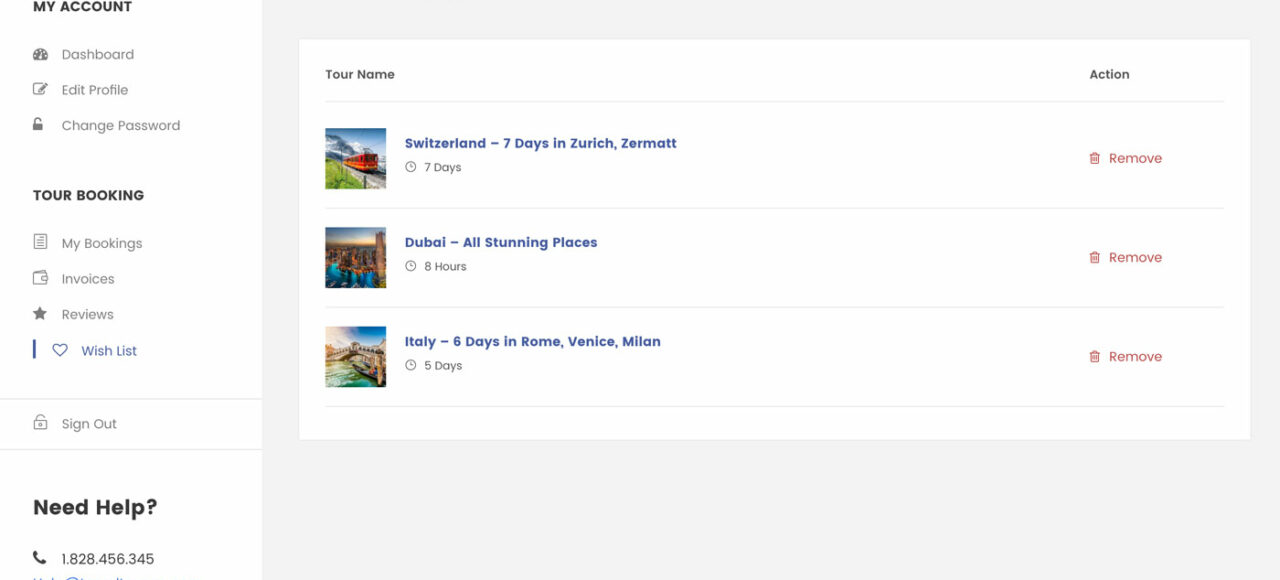Click the Sign Out lock icon
1280x580 pixels.
(40, 424)
